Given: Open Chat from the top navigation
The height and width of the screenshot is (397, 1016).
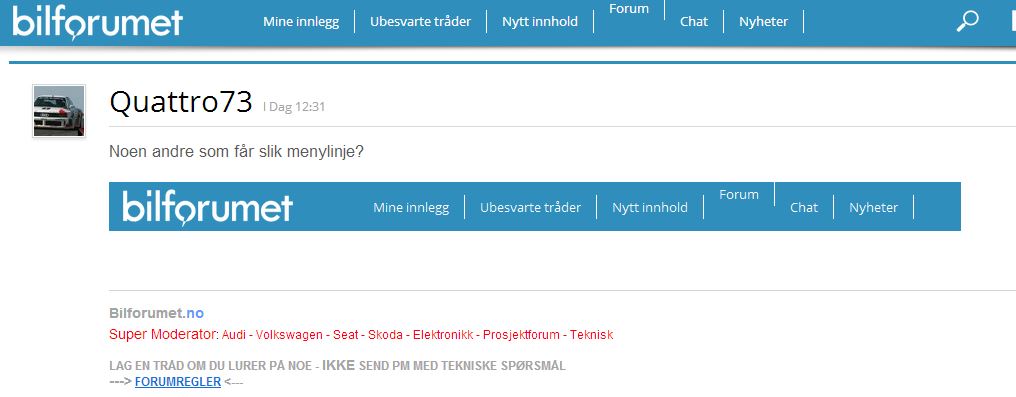Looking at the screenshot, I should [x=694, y=21].
